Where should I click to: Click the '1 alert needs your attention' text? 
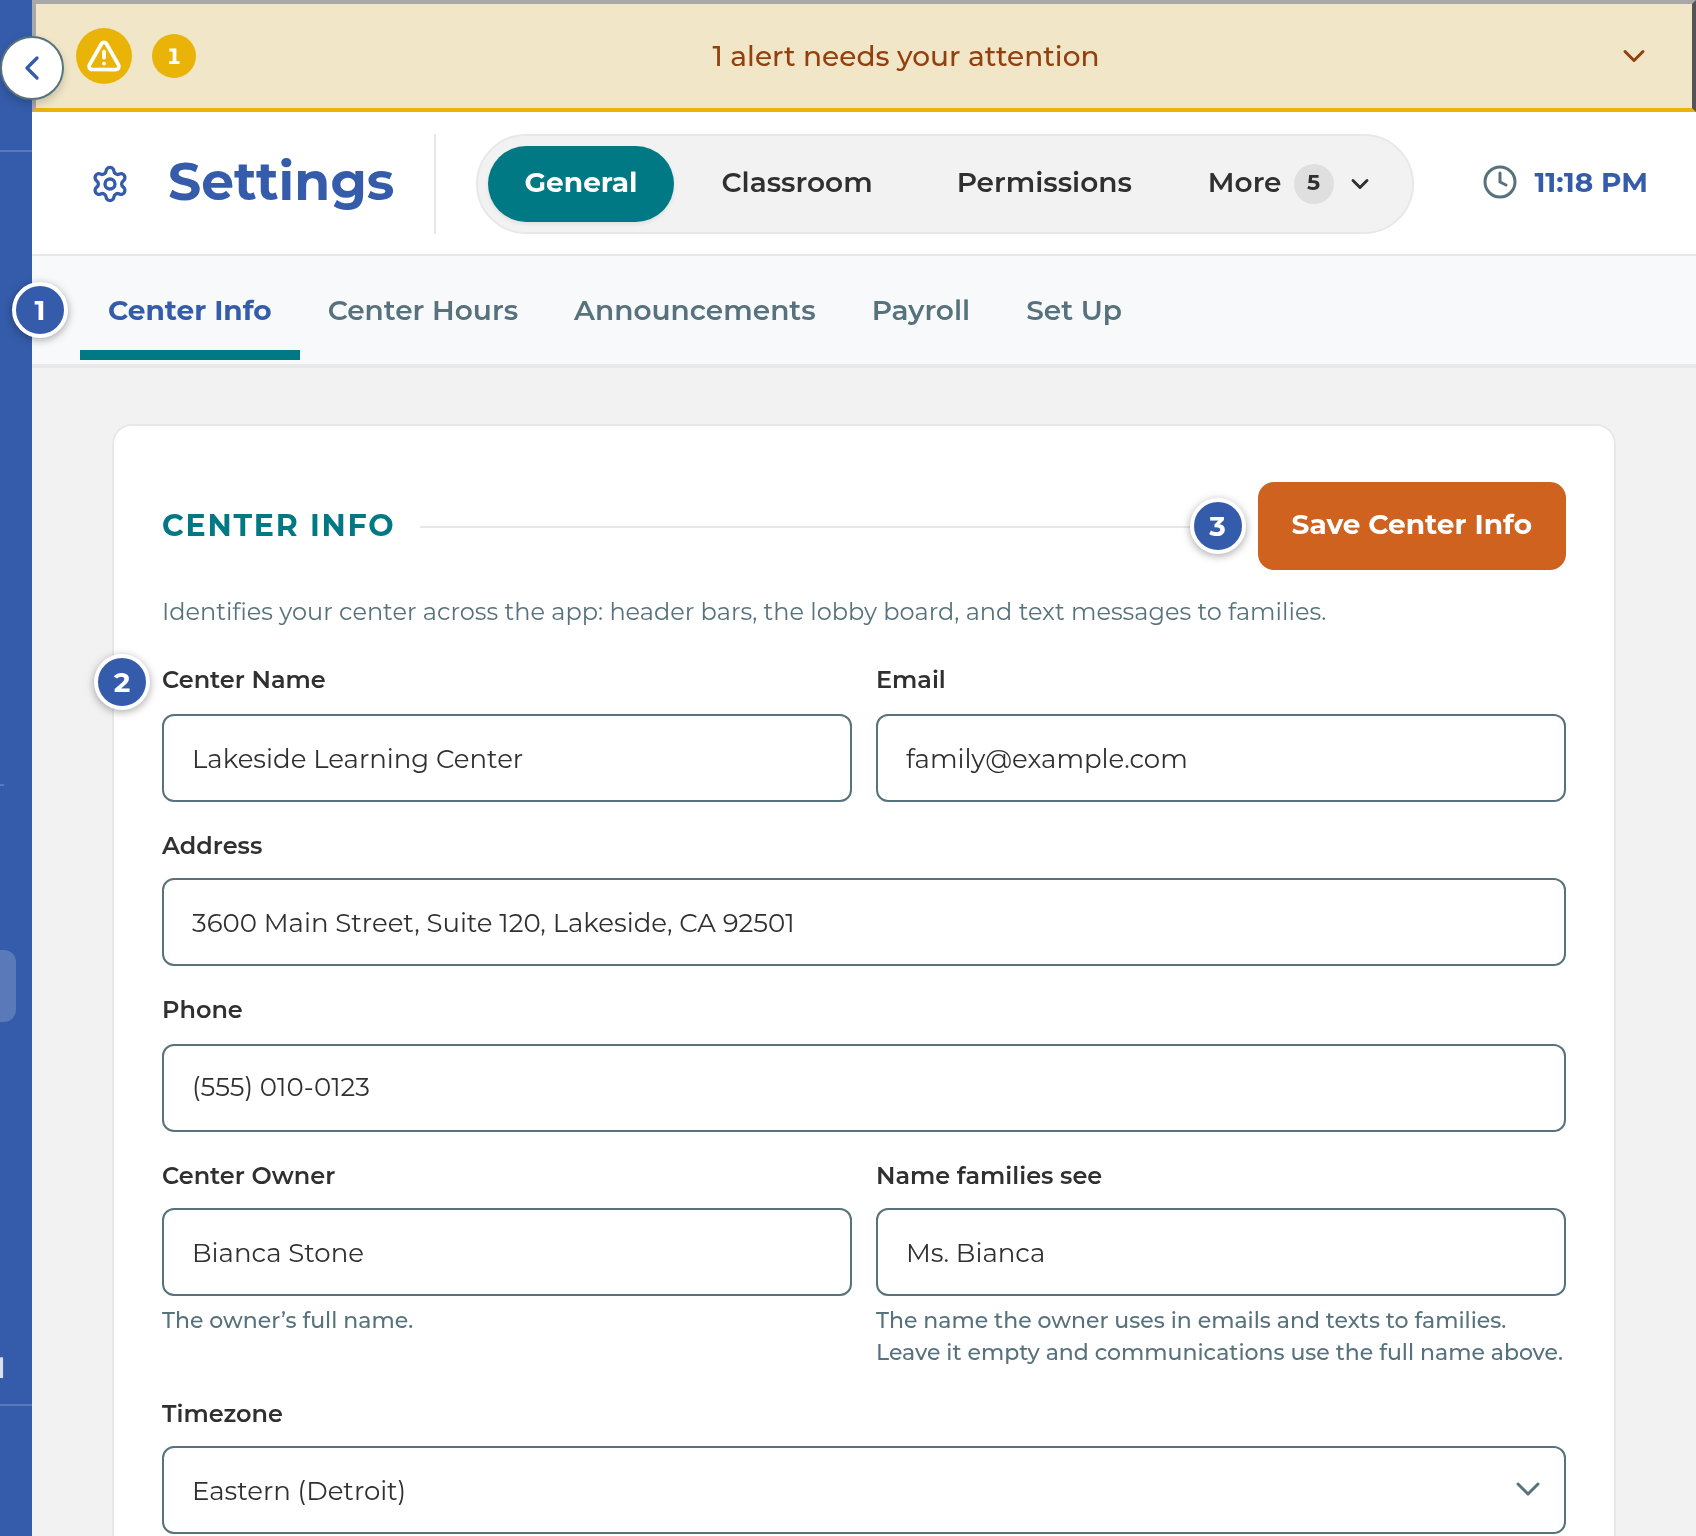(x=905, y=56)
